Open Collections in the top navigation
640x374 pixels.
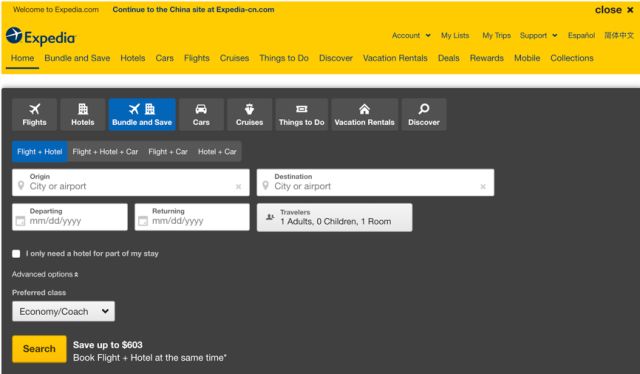pyautogui.click(x=572, y=58)
